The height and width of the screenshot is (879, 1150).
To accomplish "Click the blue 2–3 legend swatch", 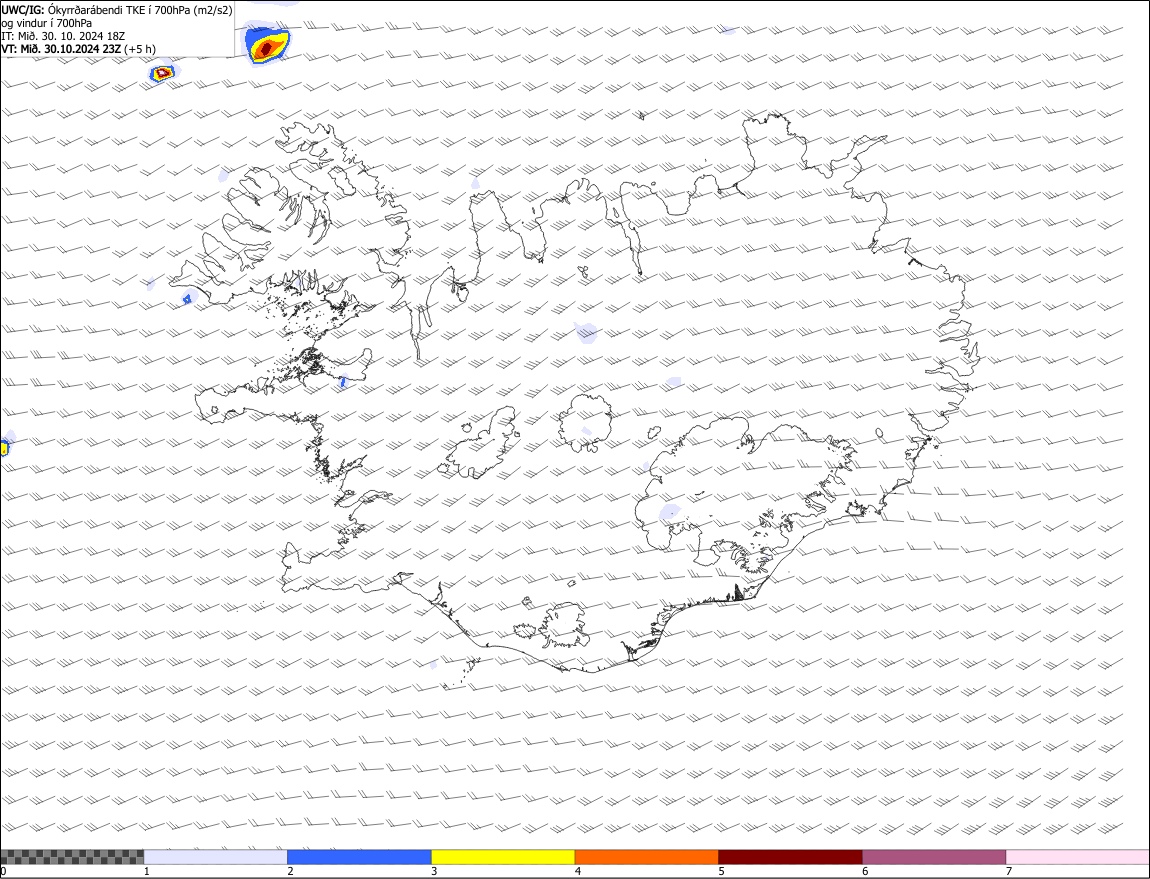I will coord(359,857).
